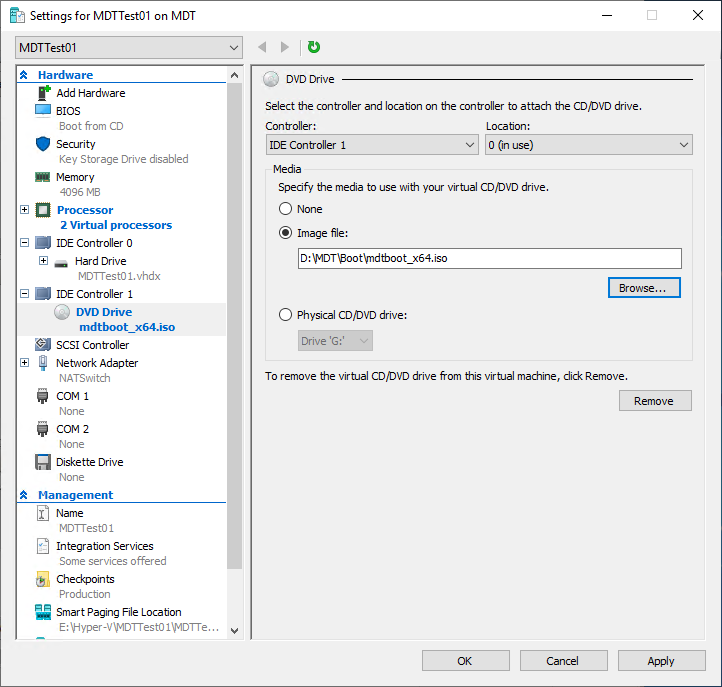This screenshot has height=687, width=722.
Task: Open the Controller dropdown IDE Controller 1
Action: 372,145
